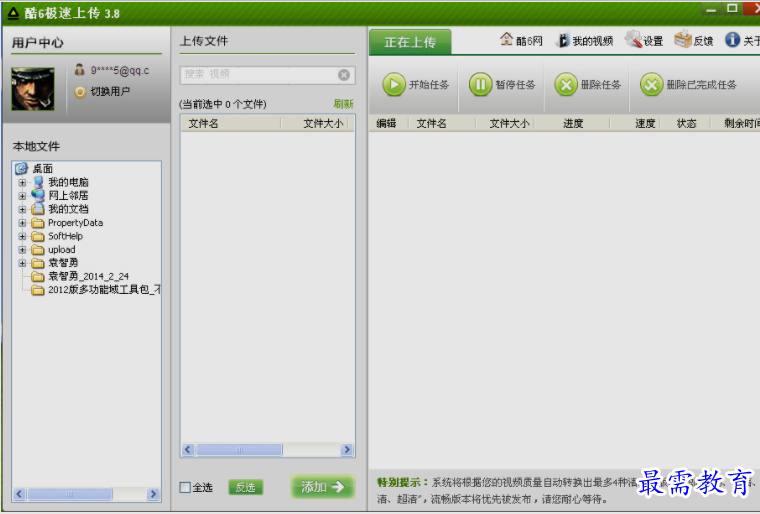Click left arrow of local files scrollbar
Screen dimensions: 760x514
pyautogui.click(x=19, y=494)
